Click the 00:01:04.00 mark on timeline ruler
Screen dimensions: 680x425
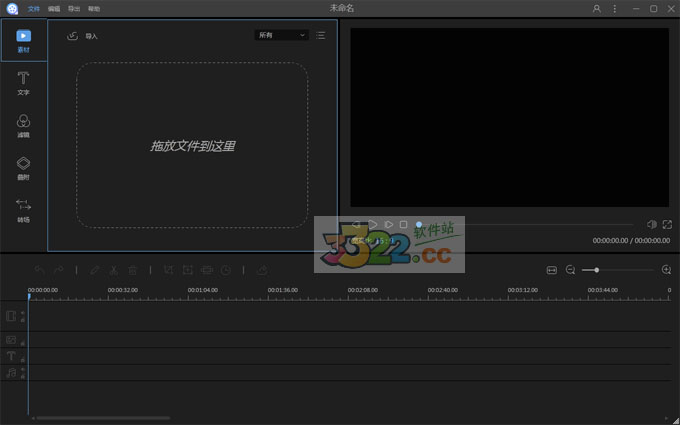coord(203,290)
